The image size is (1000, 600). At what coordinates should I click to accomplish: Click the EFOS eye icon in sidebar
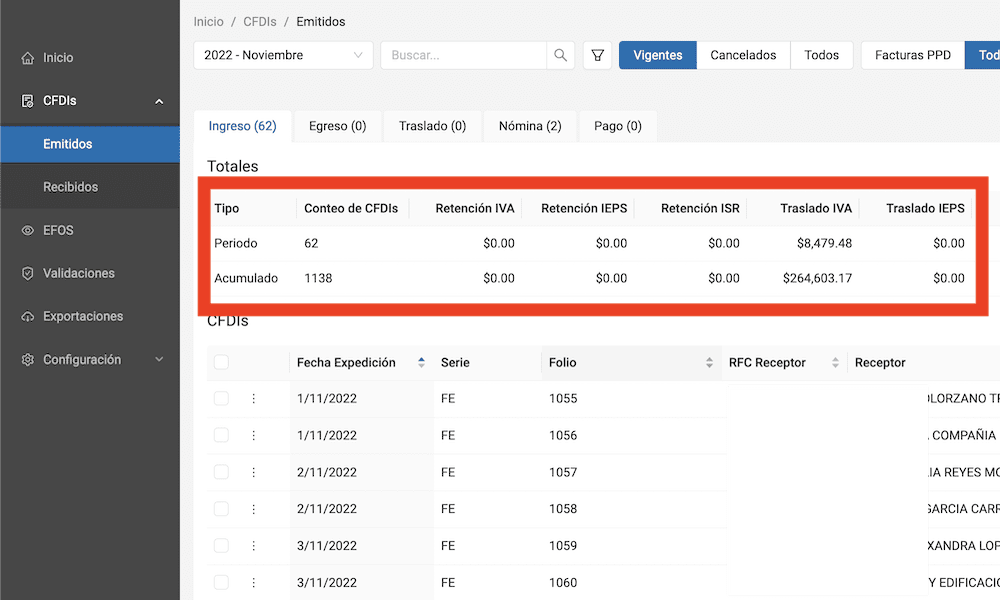28,231
